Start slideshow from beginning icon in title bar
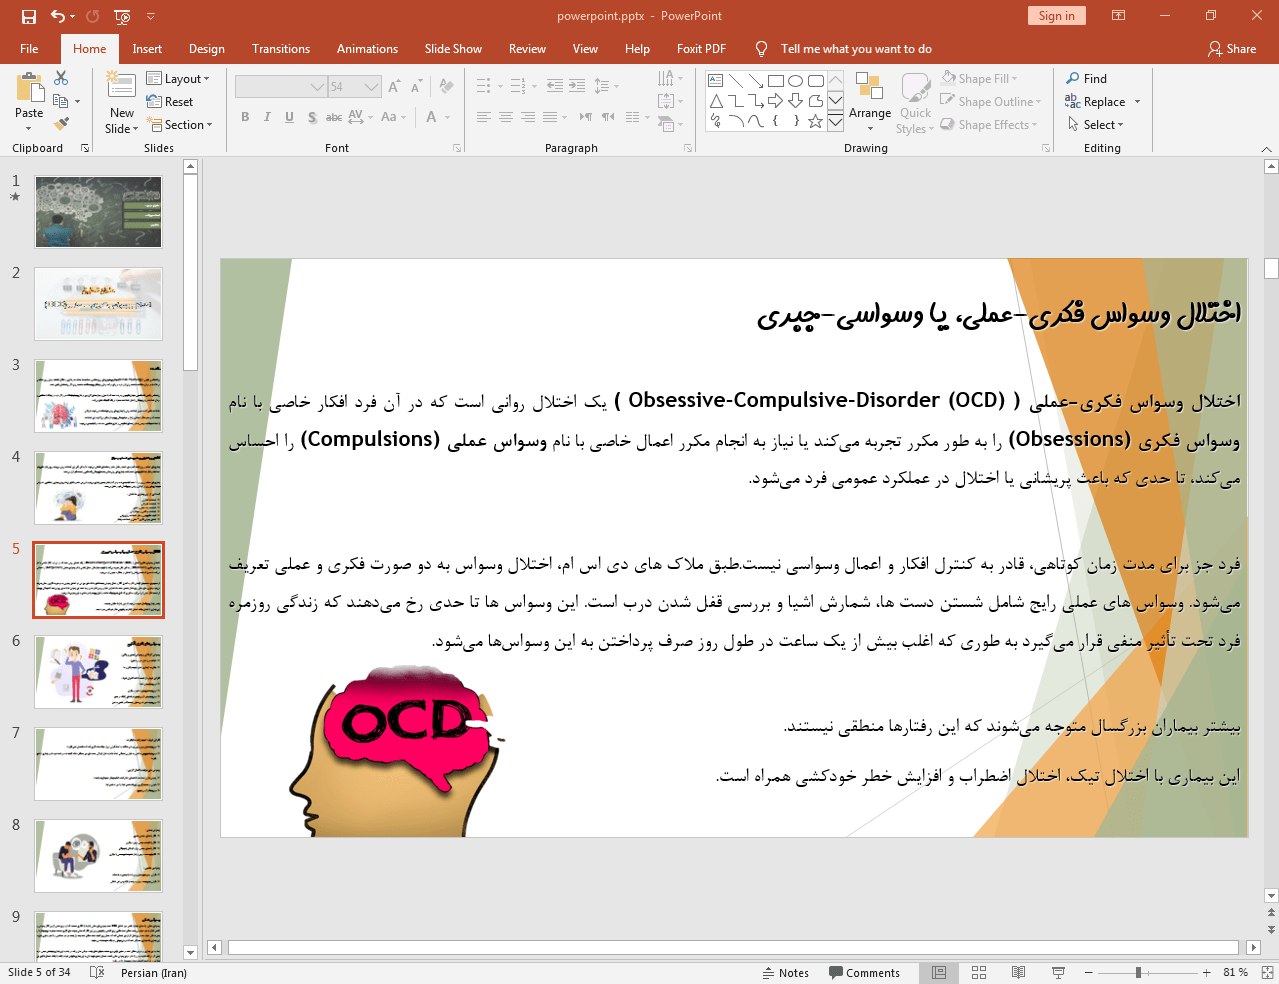This screenshot has height=984, width=1279. pos(122,16)
